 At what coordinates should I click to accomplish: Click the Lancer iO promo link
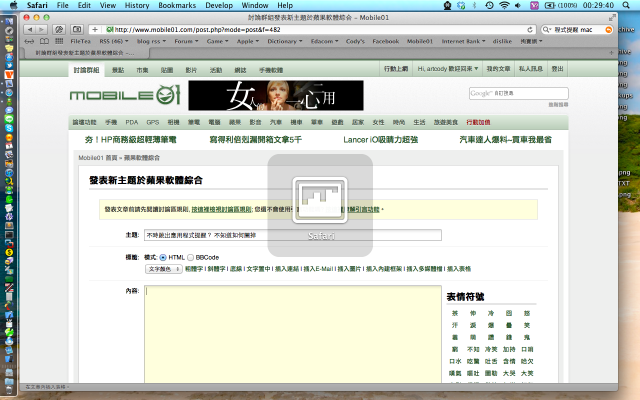(380, 140)
